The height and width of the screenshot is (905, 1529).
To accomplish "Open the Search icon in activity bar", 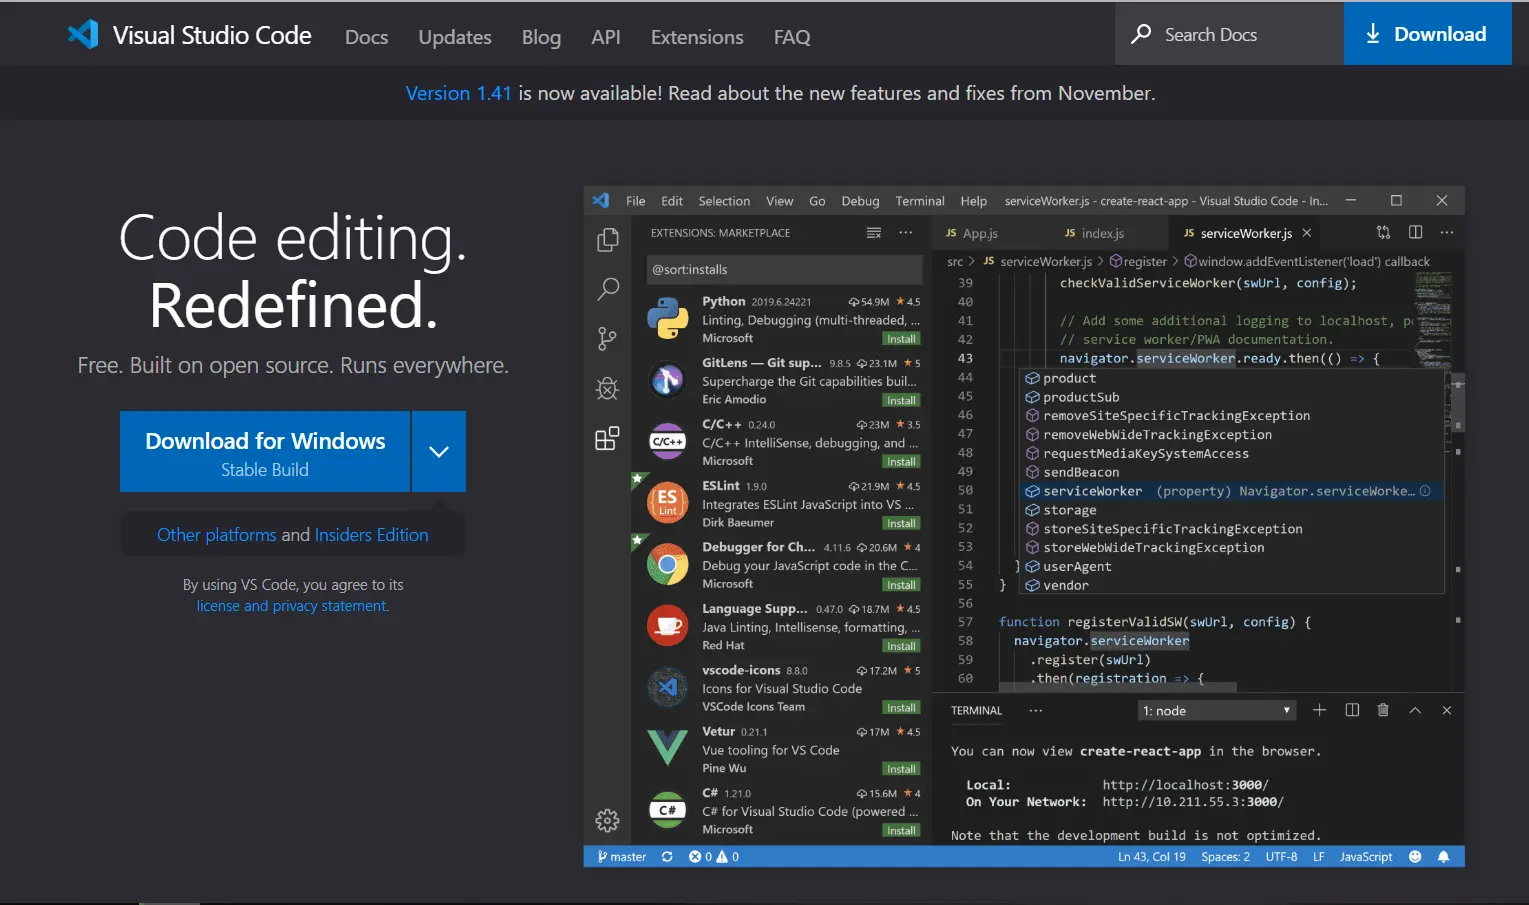I will click(x=607, y=290).
